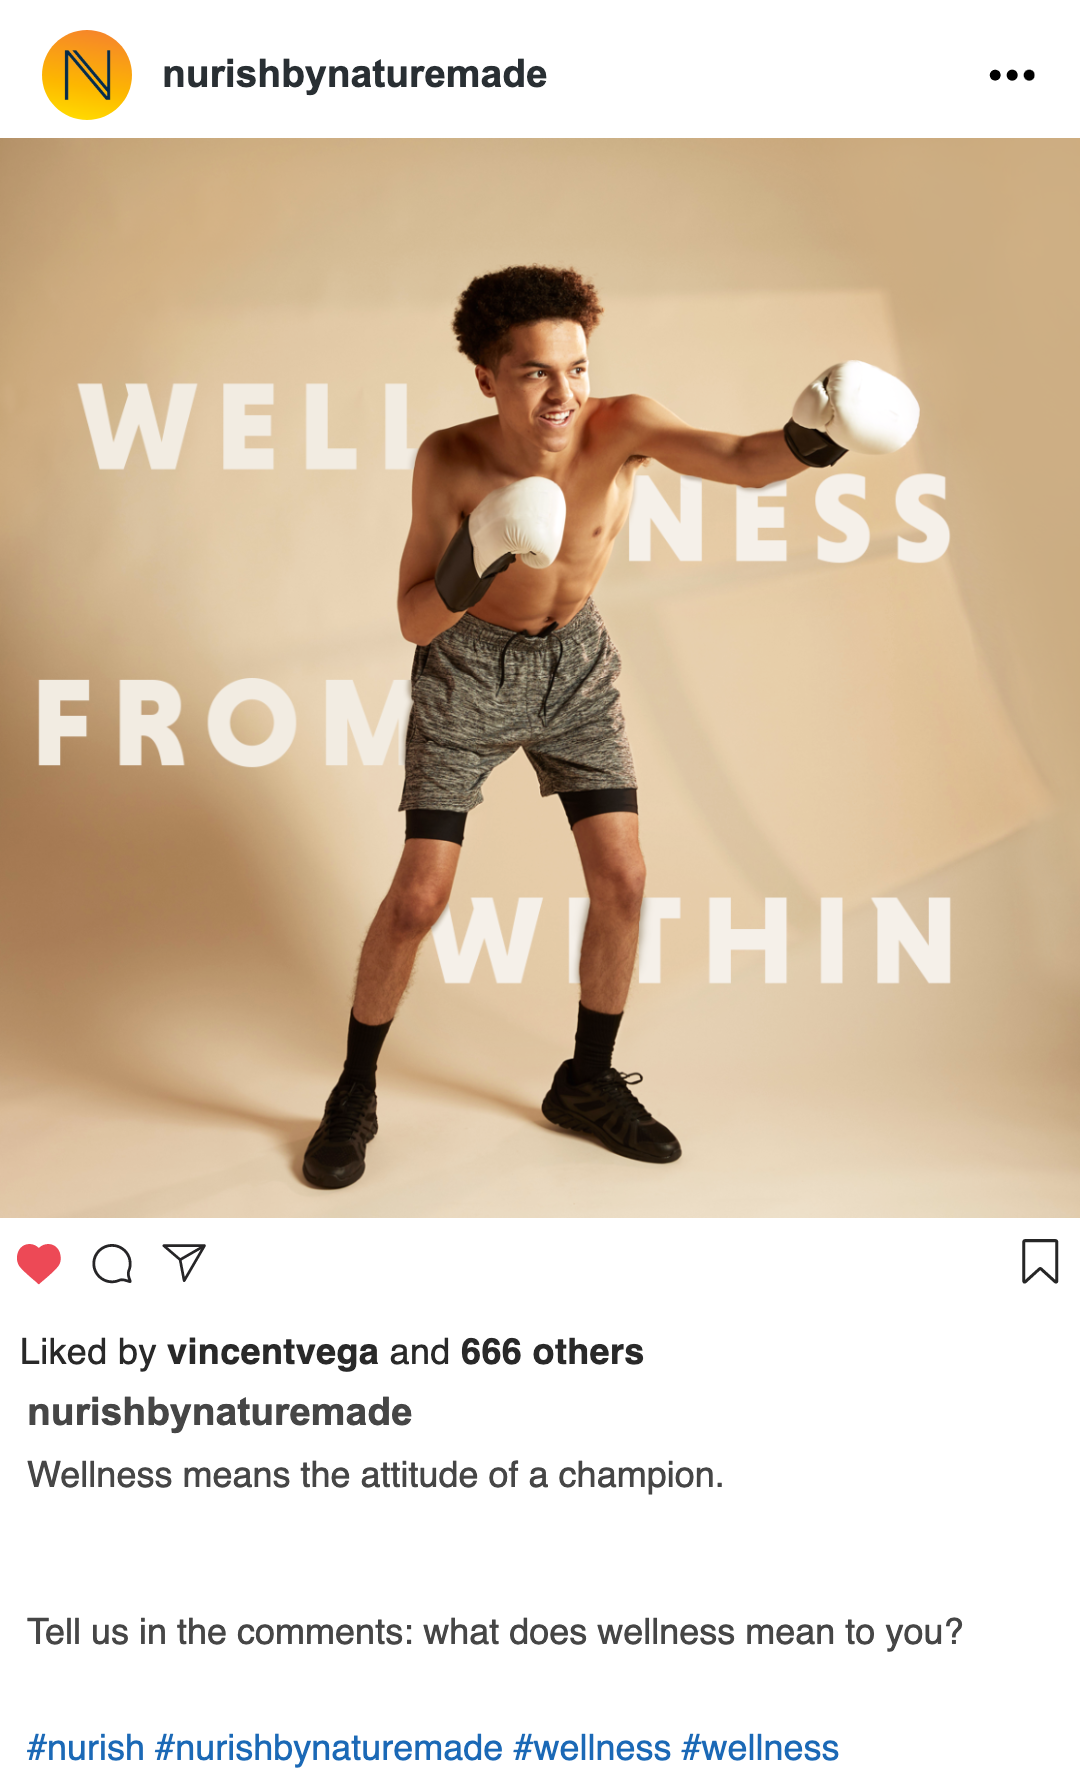Open comments via speech bubble icon

pos(112,1263)
